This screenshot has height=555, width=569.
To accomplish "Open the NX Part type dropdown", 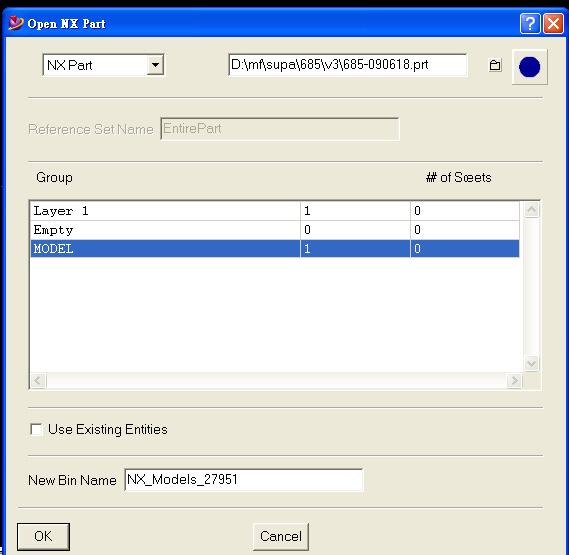I will pyautogui.click(x=155, y=65).
